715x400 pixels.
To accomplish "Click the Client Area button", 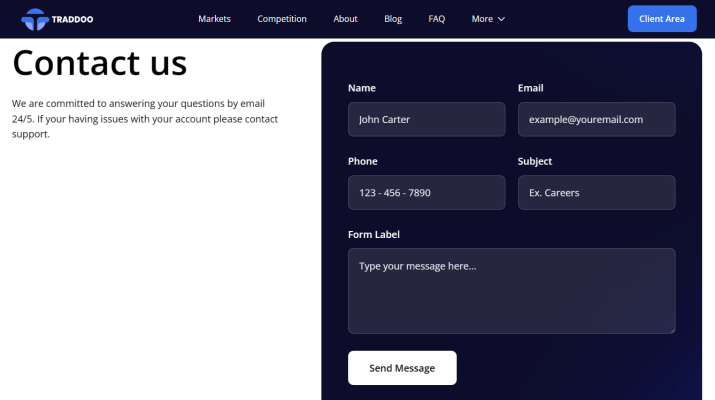I will click(x=662, y=19).
